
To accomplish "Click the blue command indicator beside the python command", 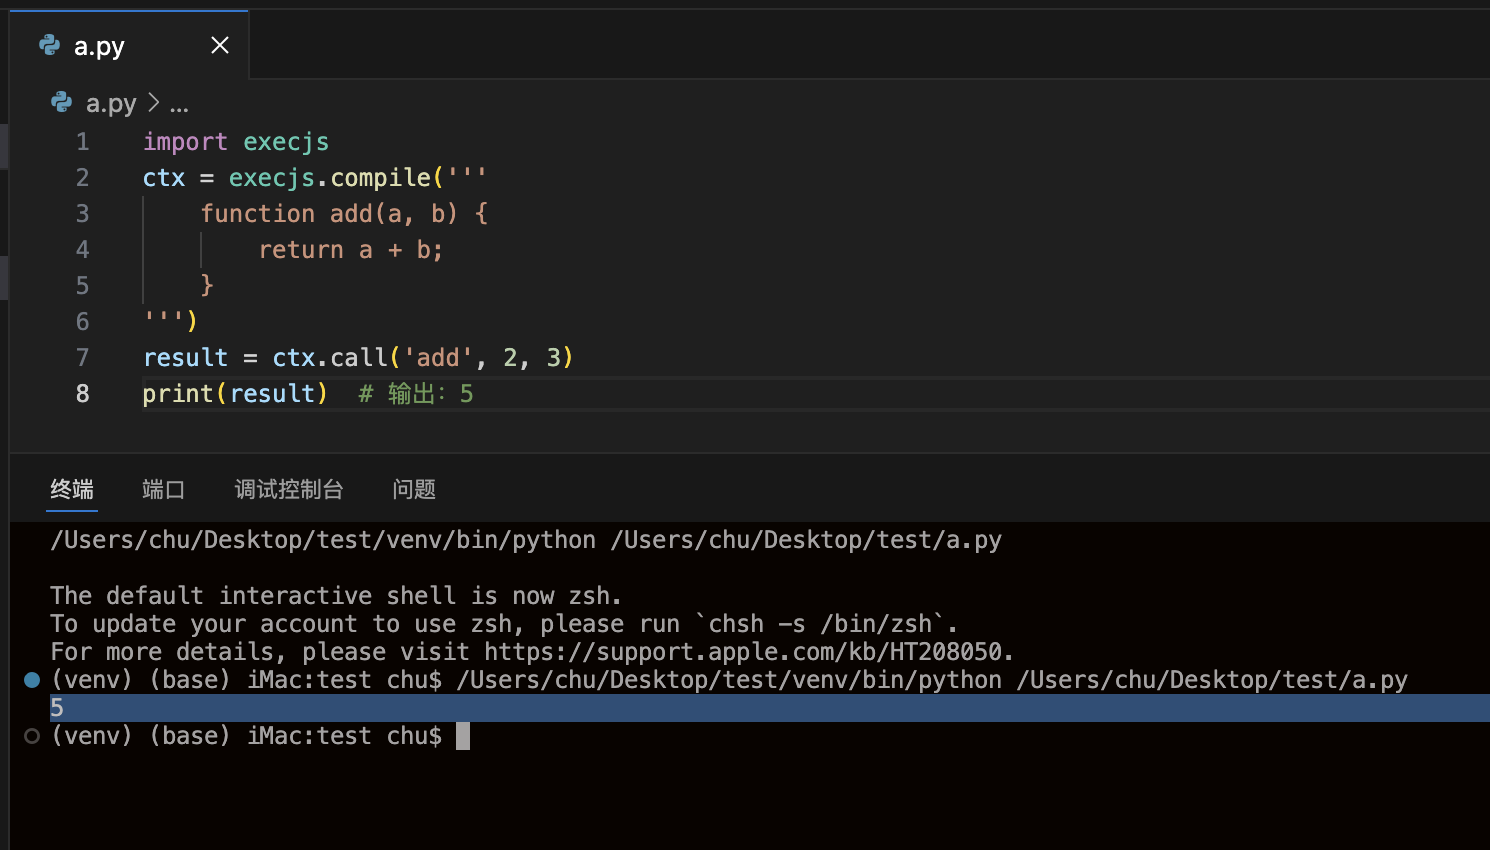I will 31,679.
